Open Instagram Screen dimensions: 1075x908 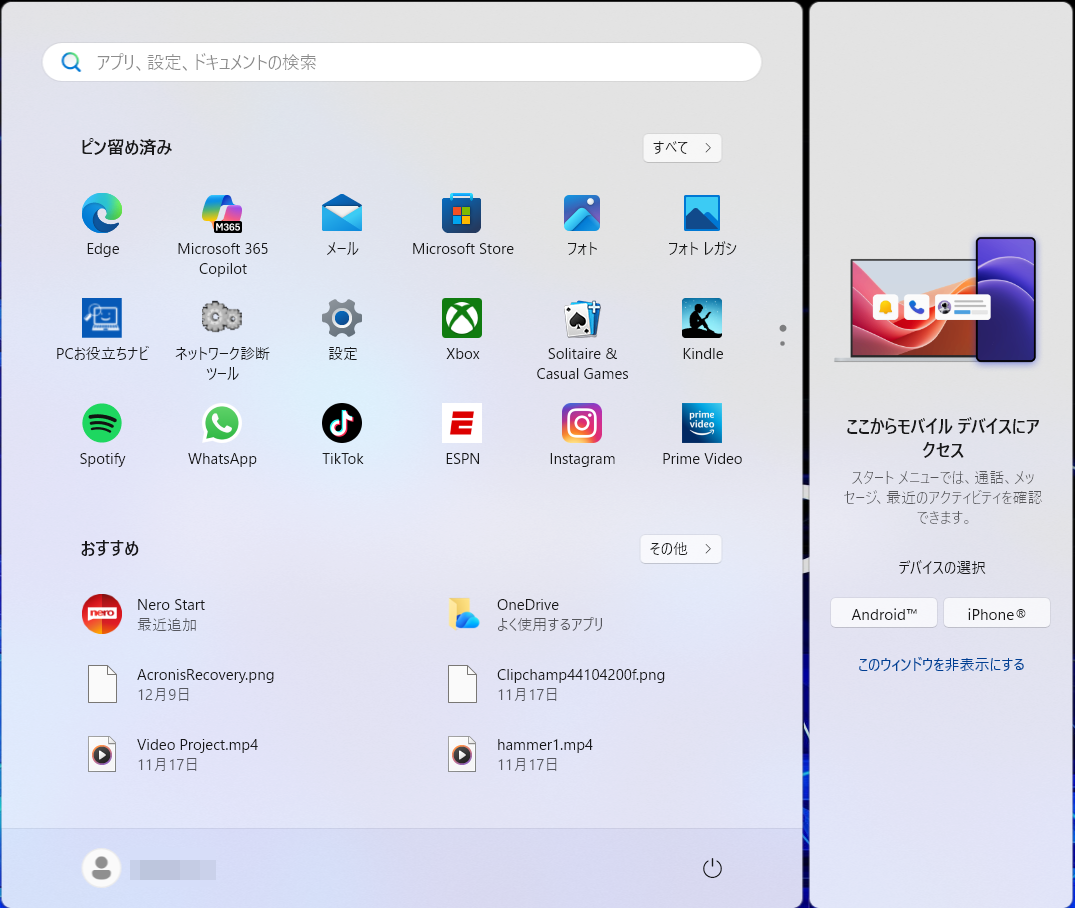click(x=582, y=435)
